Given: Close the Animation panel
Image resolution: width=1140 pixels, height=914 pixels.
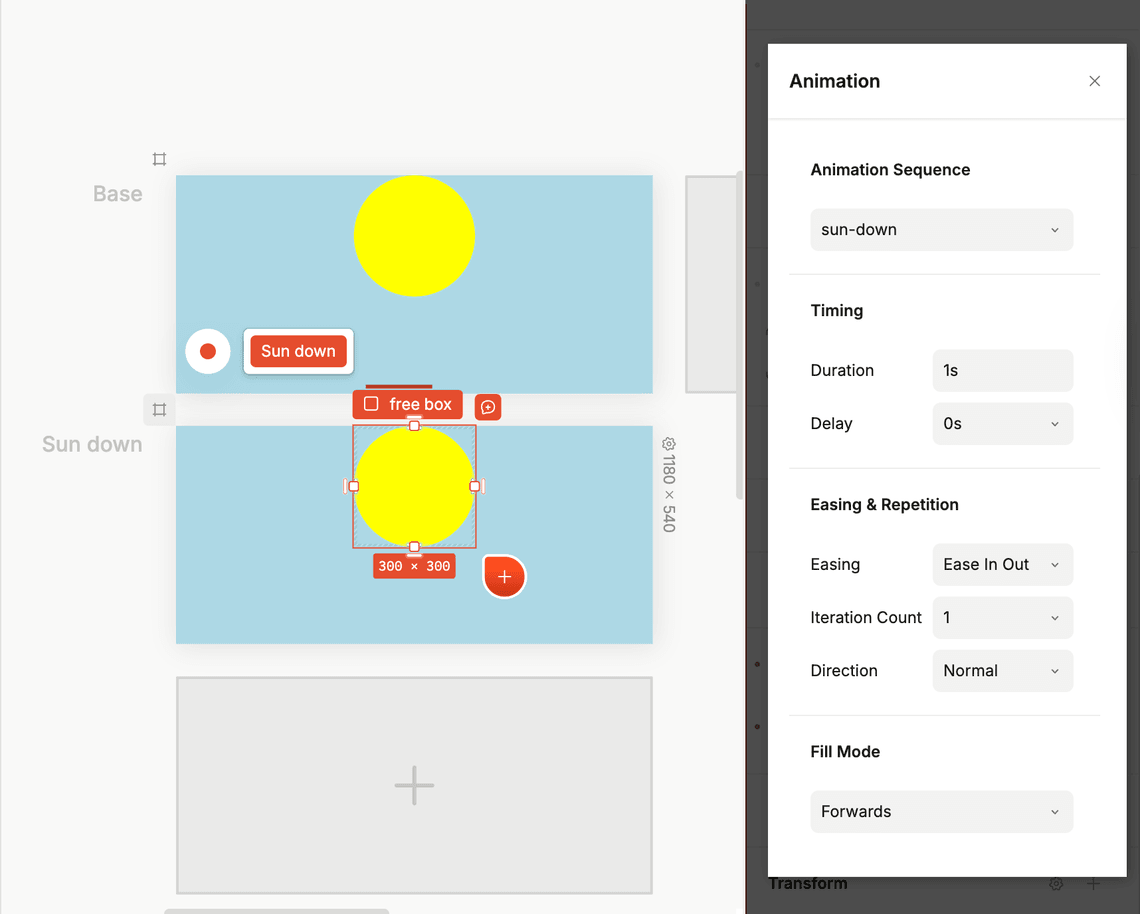Looking at the screenshot, I should [x=1094, y=81].
